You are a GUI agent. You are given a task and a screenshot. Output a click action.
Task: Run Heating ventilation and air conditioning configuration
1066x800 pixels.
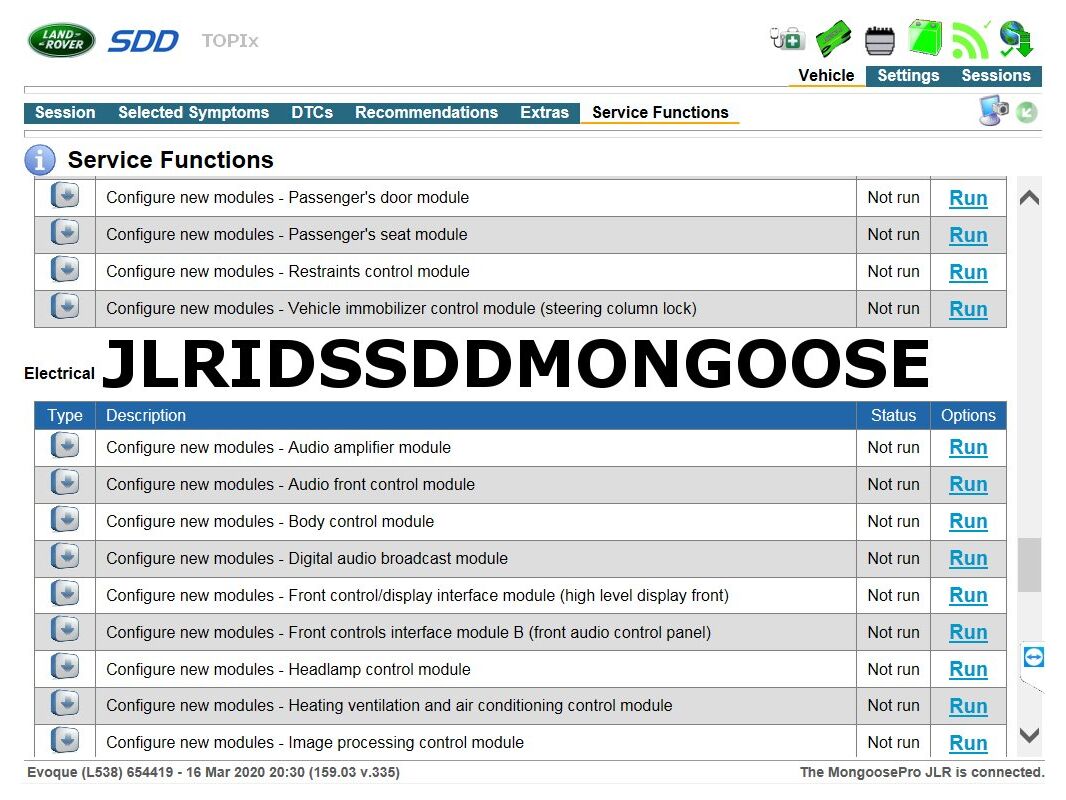[967, 706]
